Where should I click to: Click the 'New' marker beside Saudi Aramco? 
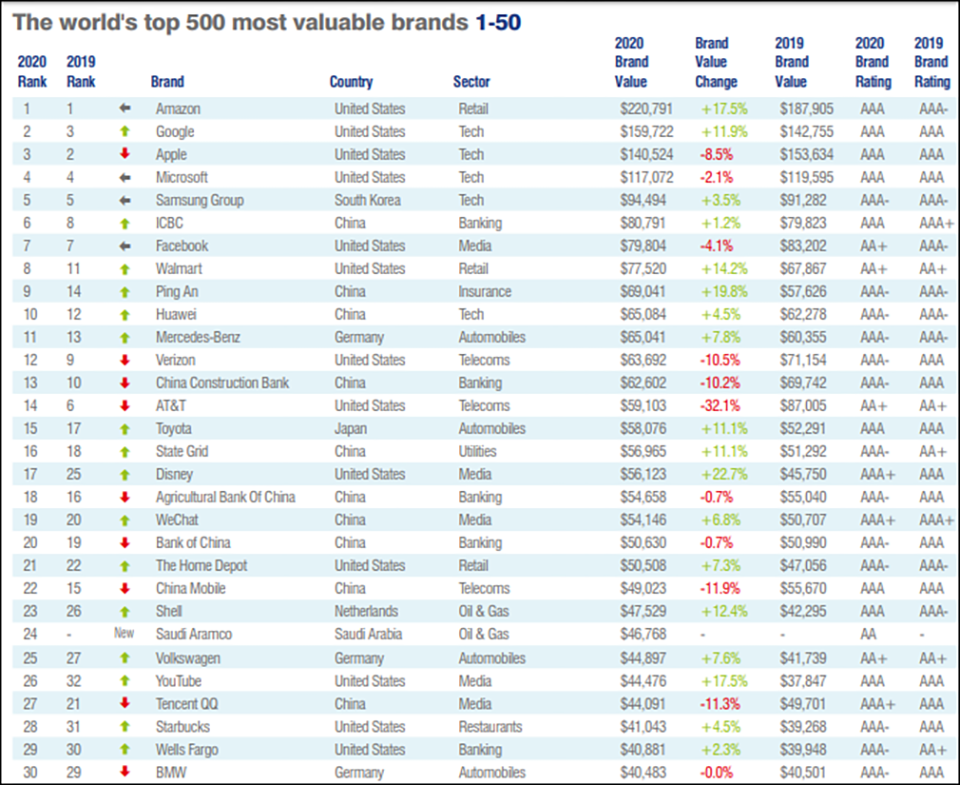[124, 633]
